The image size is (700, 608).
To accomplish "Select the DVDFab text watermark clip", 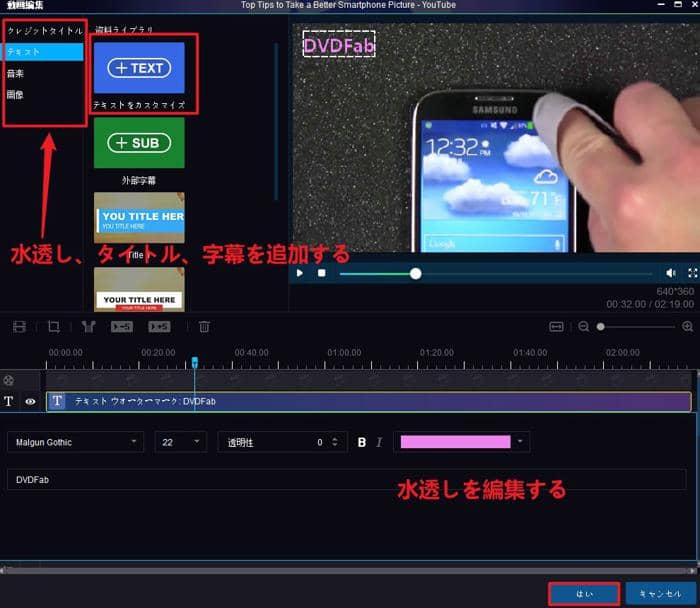I will tap(369, 401).
